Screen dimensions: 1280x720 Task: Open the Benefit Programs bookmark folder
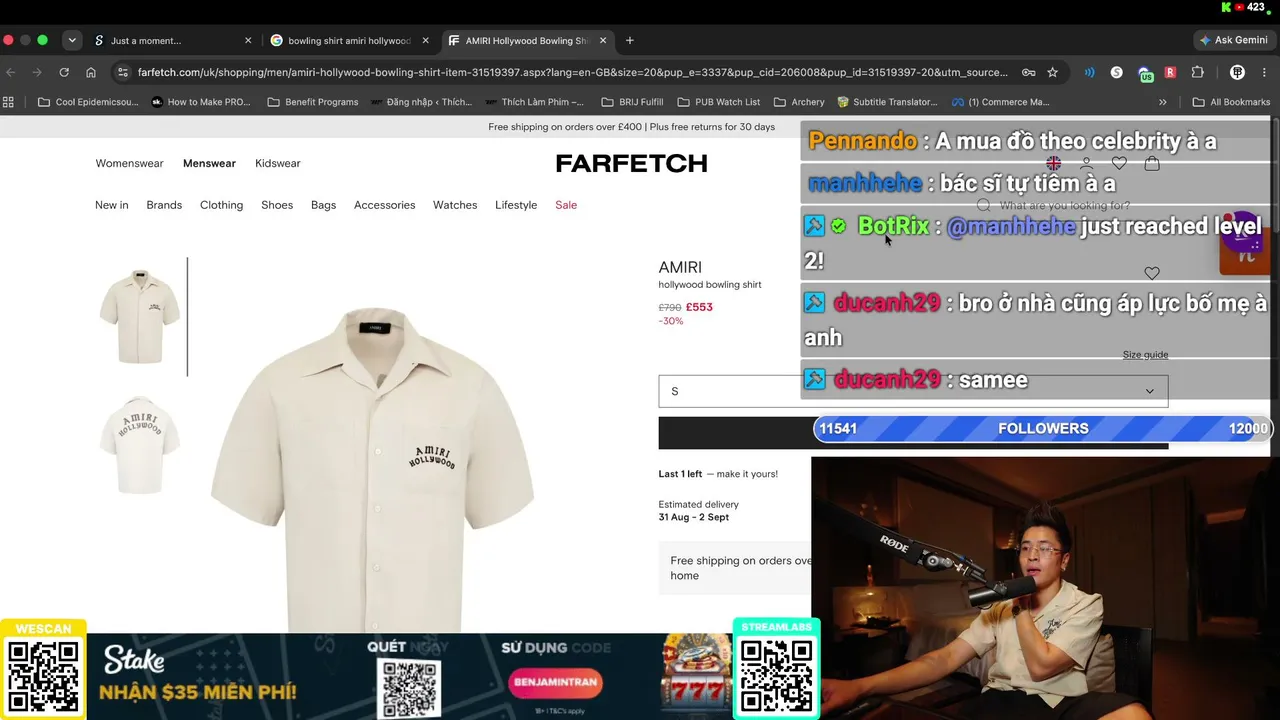pyautogui.click(x=313, y=102)
